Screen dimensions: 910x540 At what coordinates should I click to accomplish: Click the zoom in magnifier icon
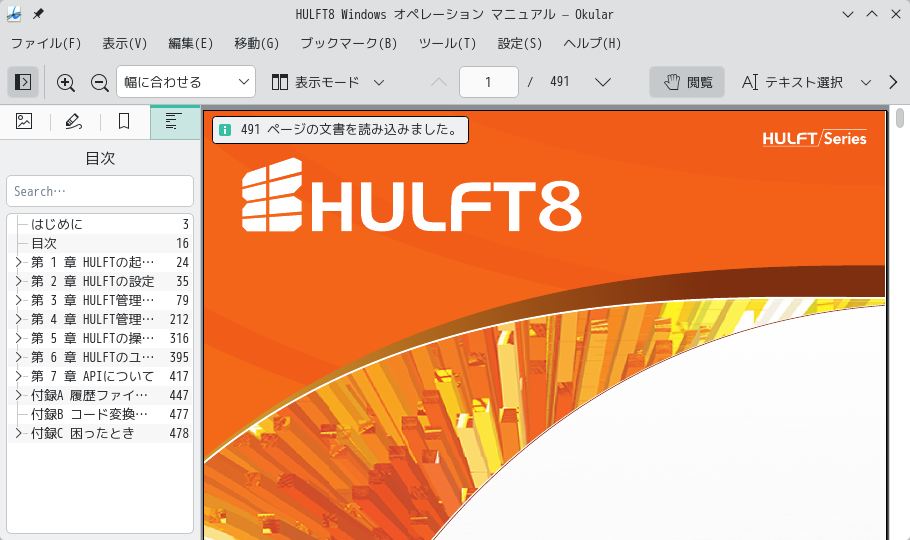coord(66,82)
